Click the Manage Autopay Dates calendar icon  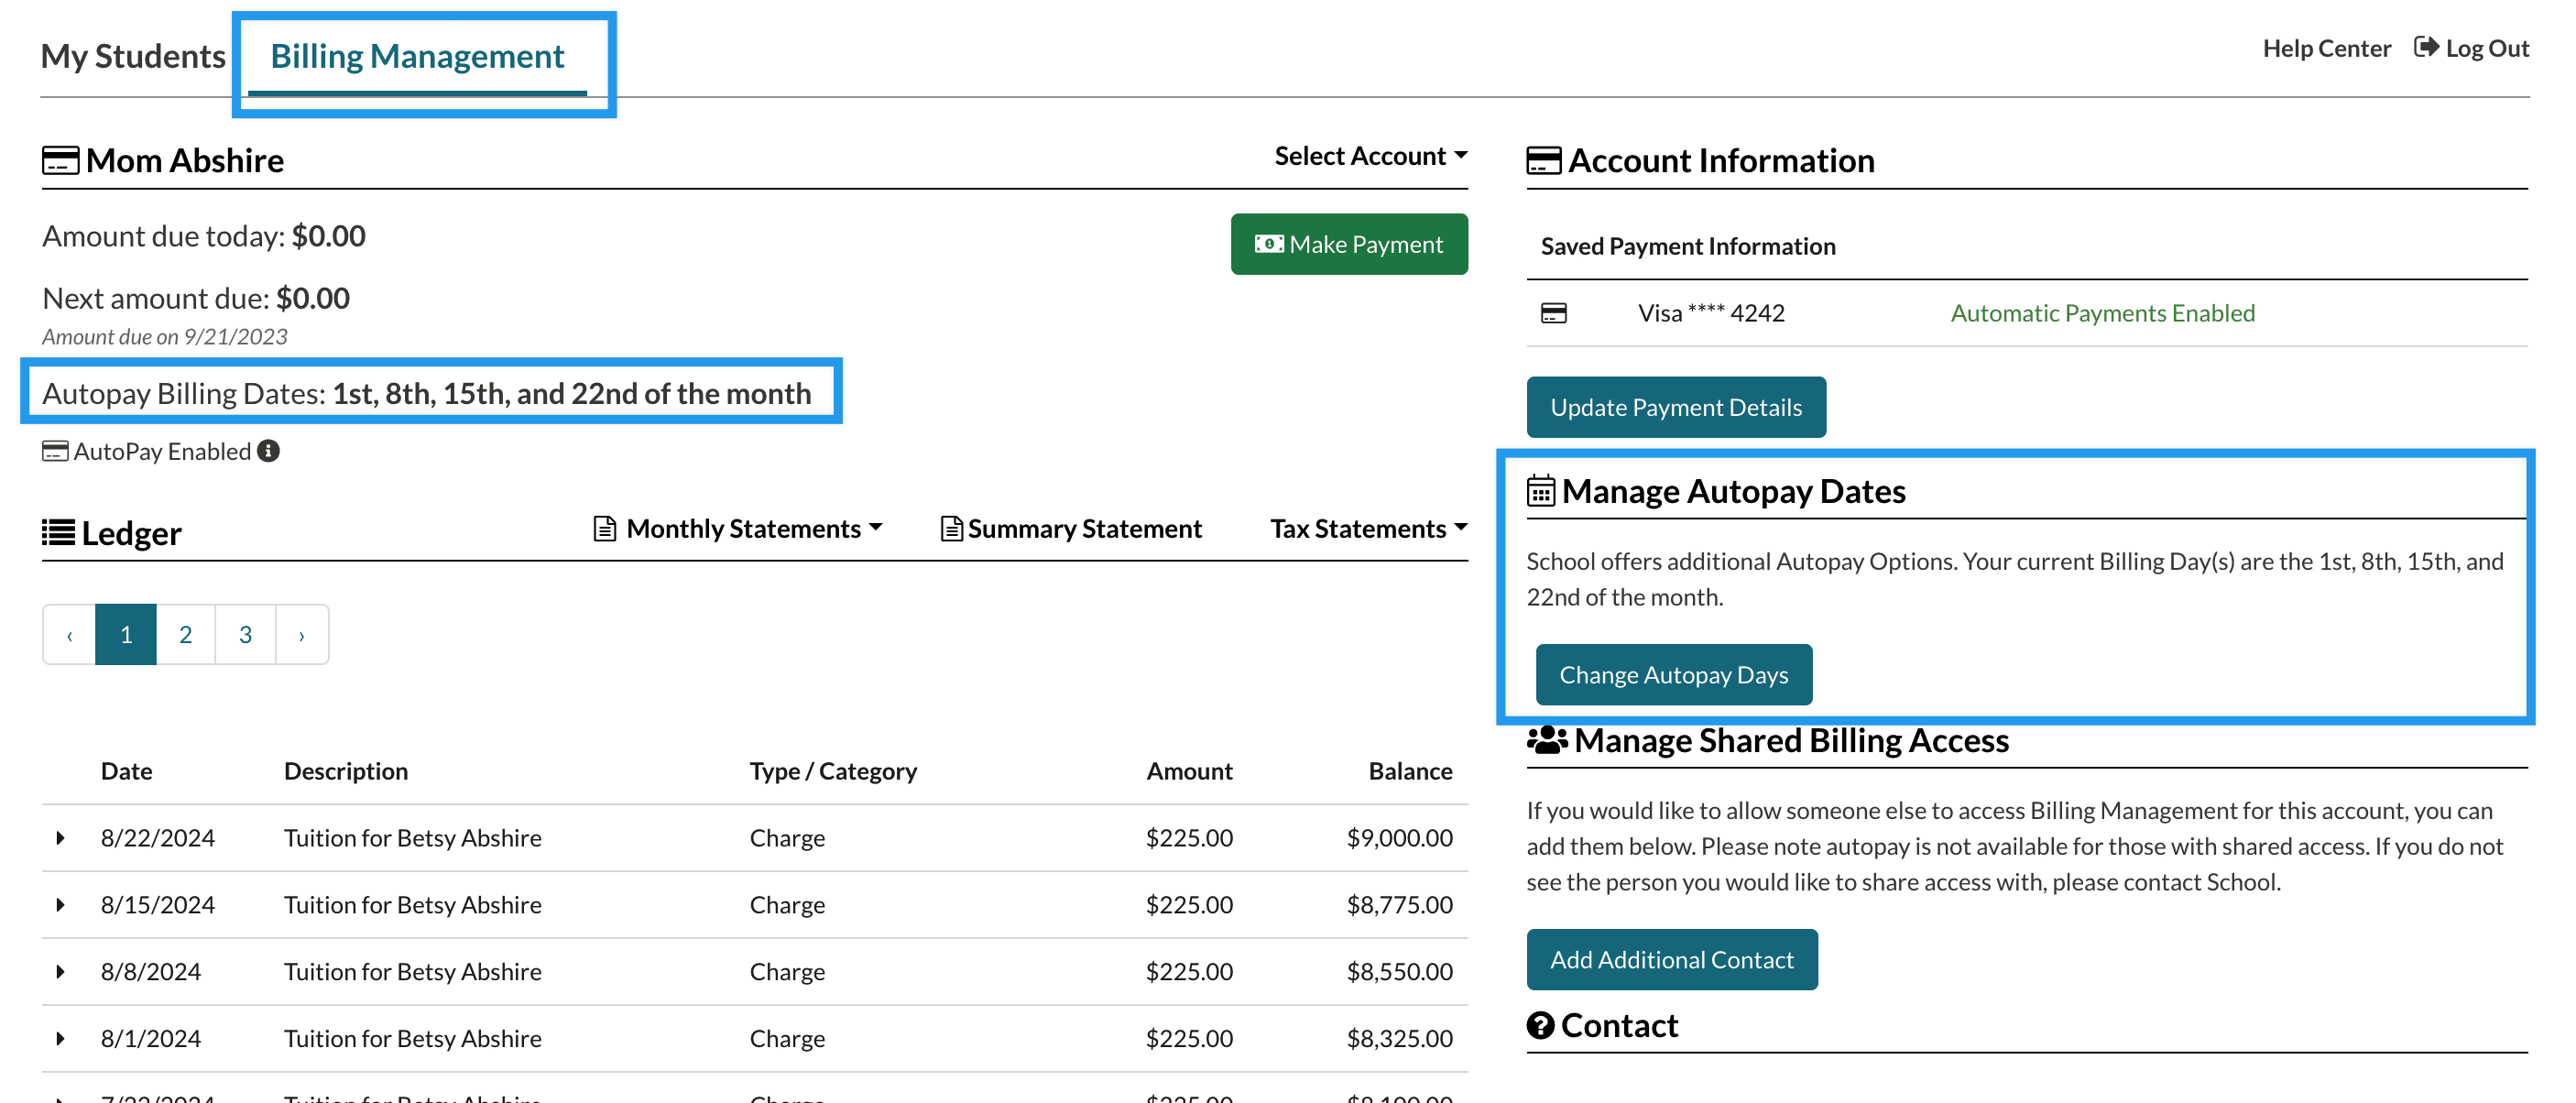click(1540, 491)
